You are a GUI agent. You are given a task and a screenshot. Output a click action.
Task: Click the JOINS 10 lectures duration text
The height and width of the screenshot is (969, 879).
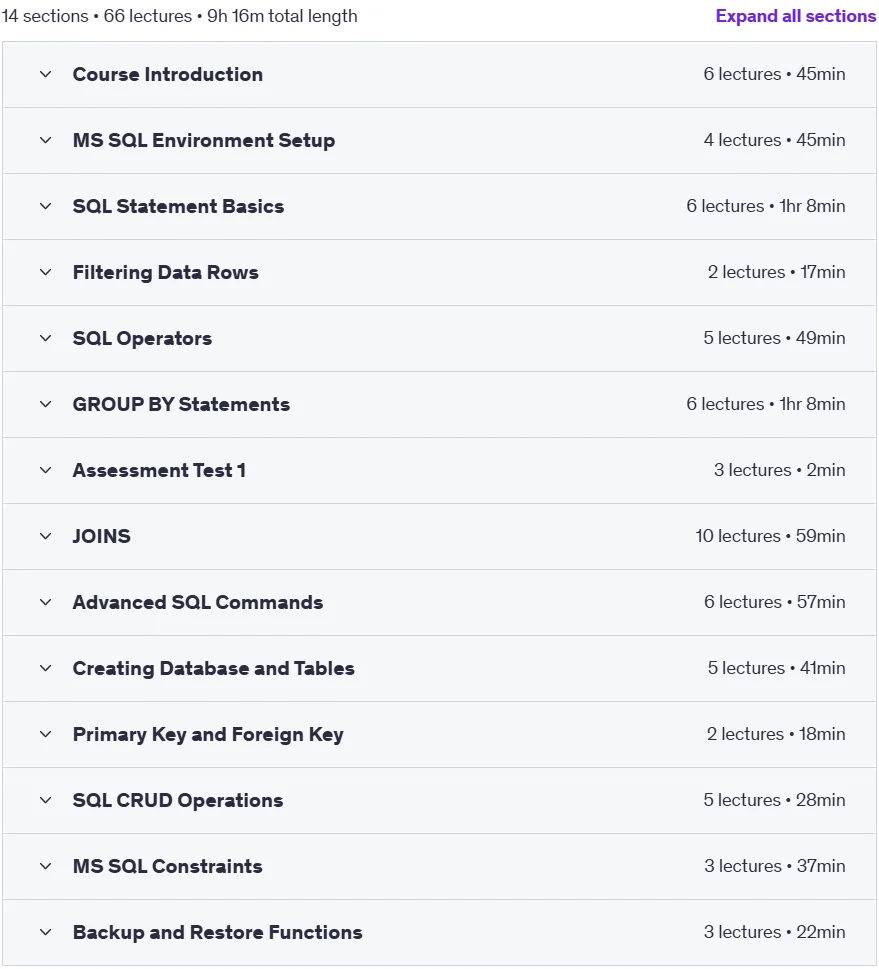[x=770, y=536]
